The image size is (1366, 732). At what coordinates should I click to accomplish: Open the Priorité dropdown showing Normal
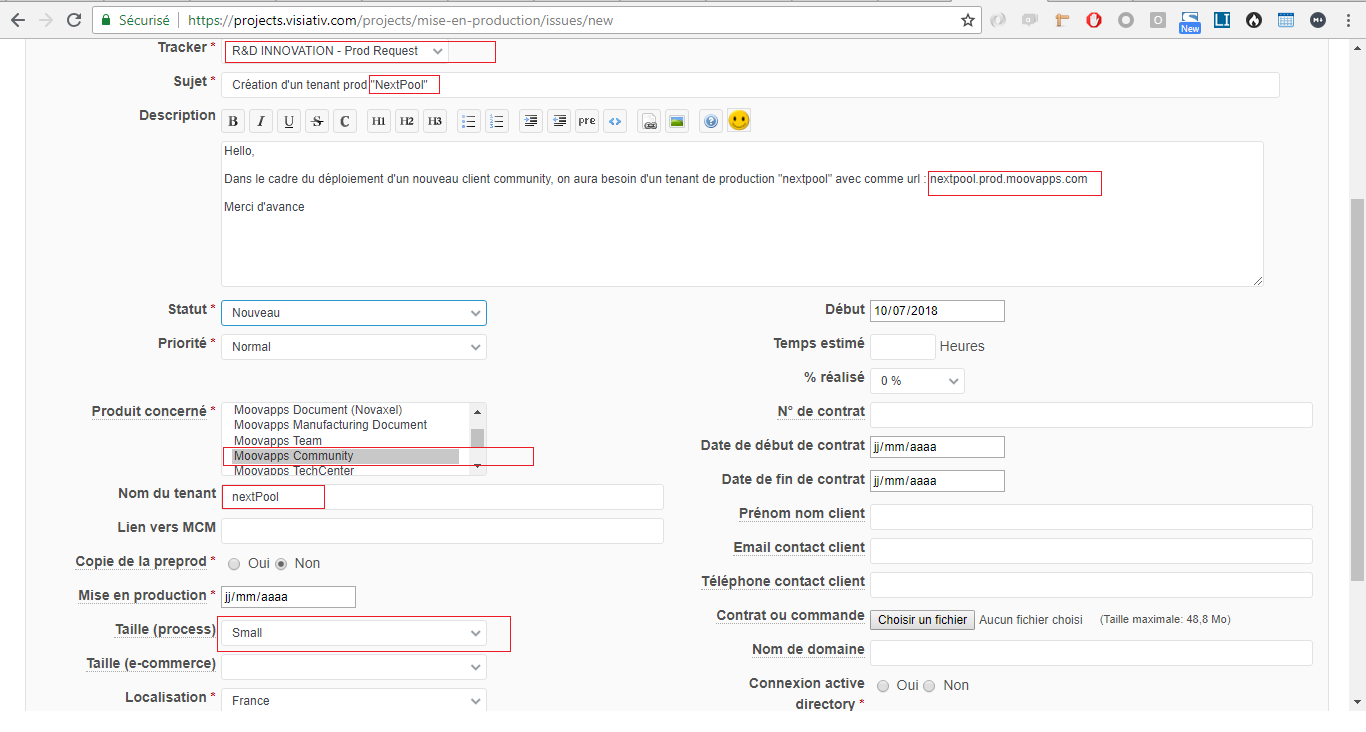(354, 347)
